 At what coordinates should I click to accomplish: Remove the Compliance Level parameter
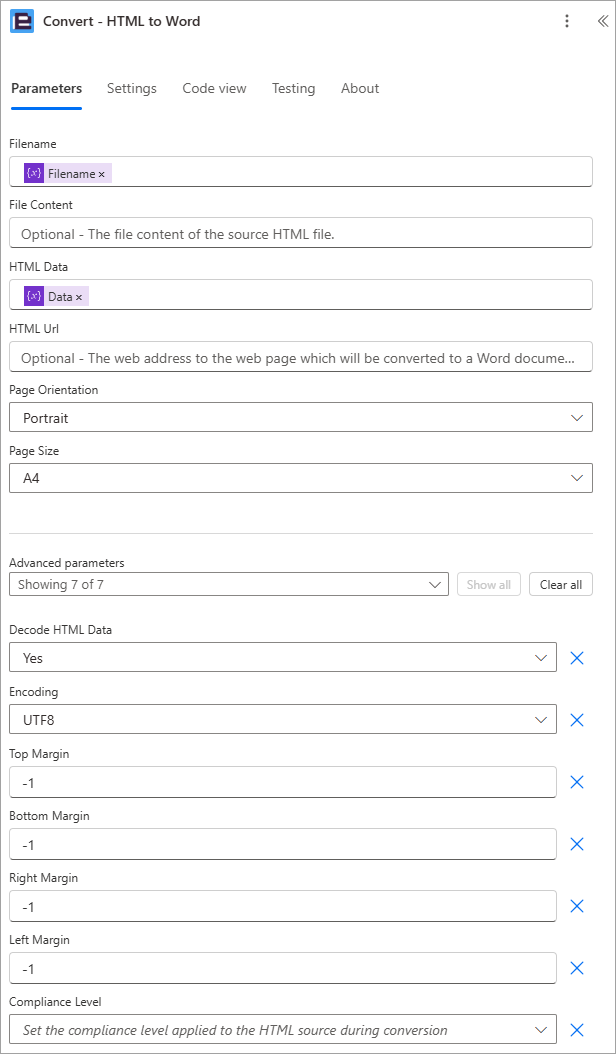tap(576, 1030)
